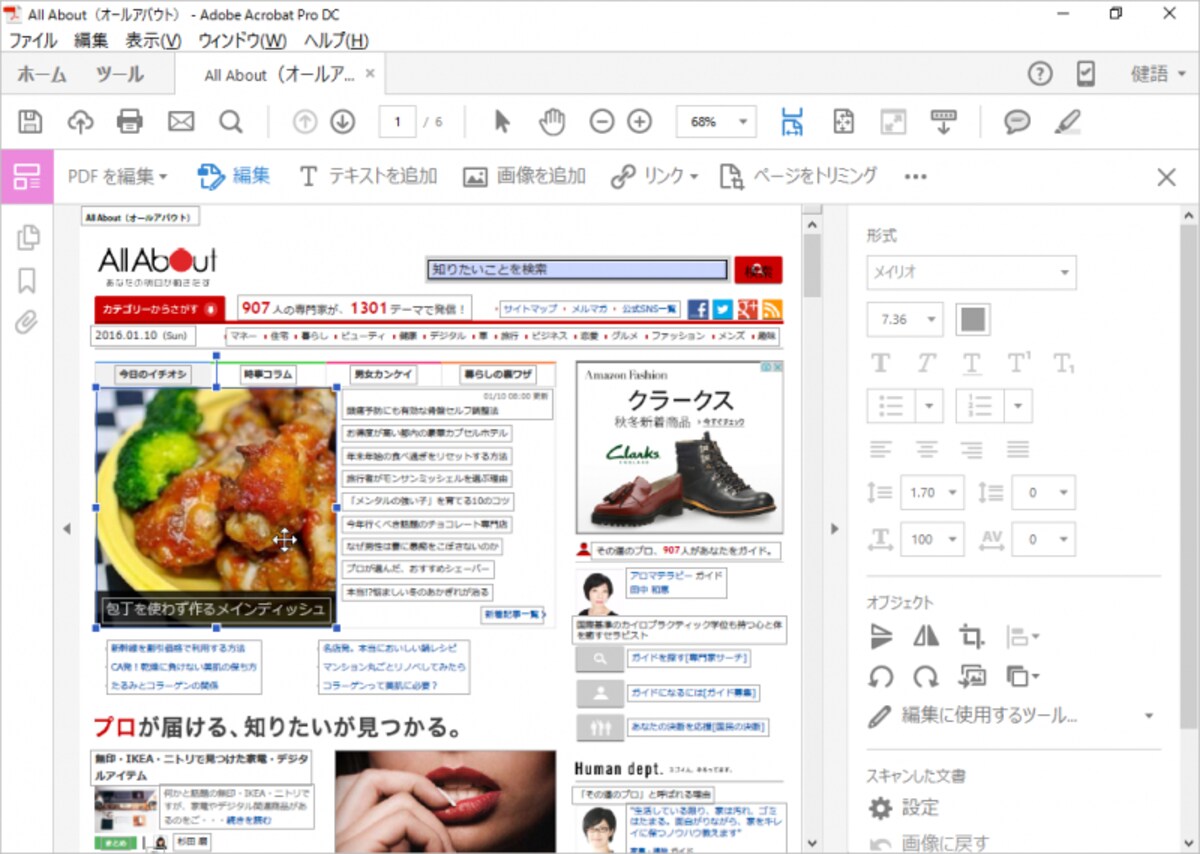Screen dimensions: 1200x854
Task: Click テキストを追加 button
Action: [368, 177]
